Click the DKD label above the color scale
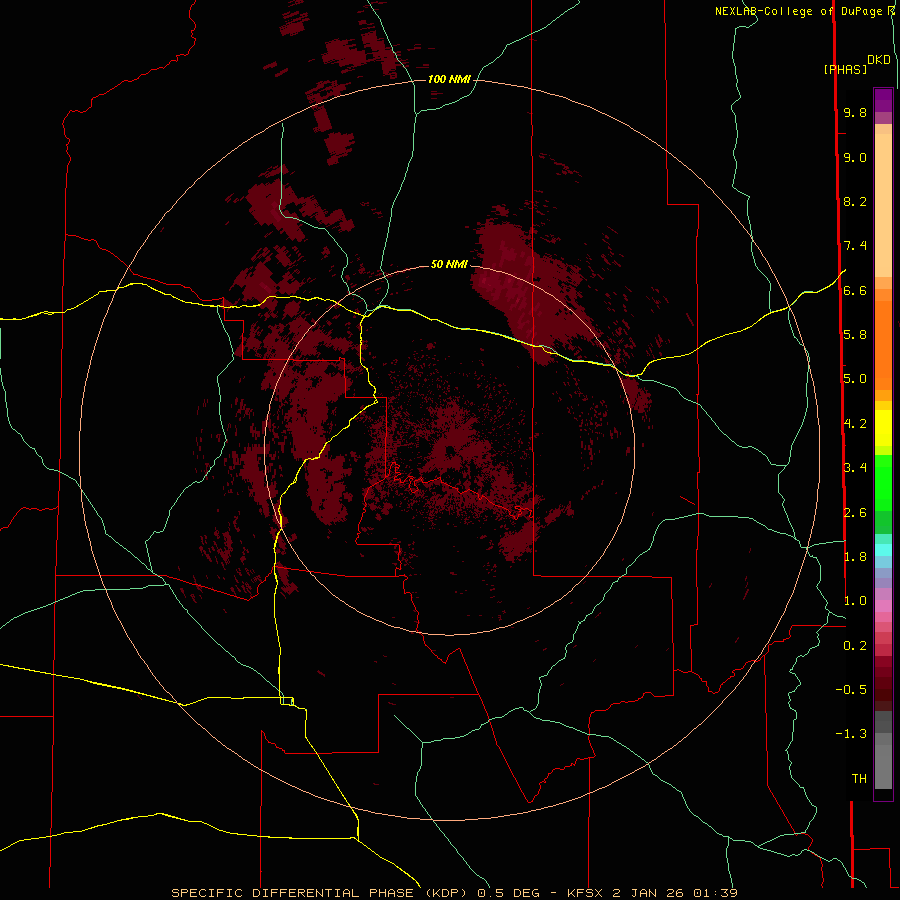 [x=879, y=60]
